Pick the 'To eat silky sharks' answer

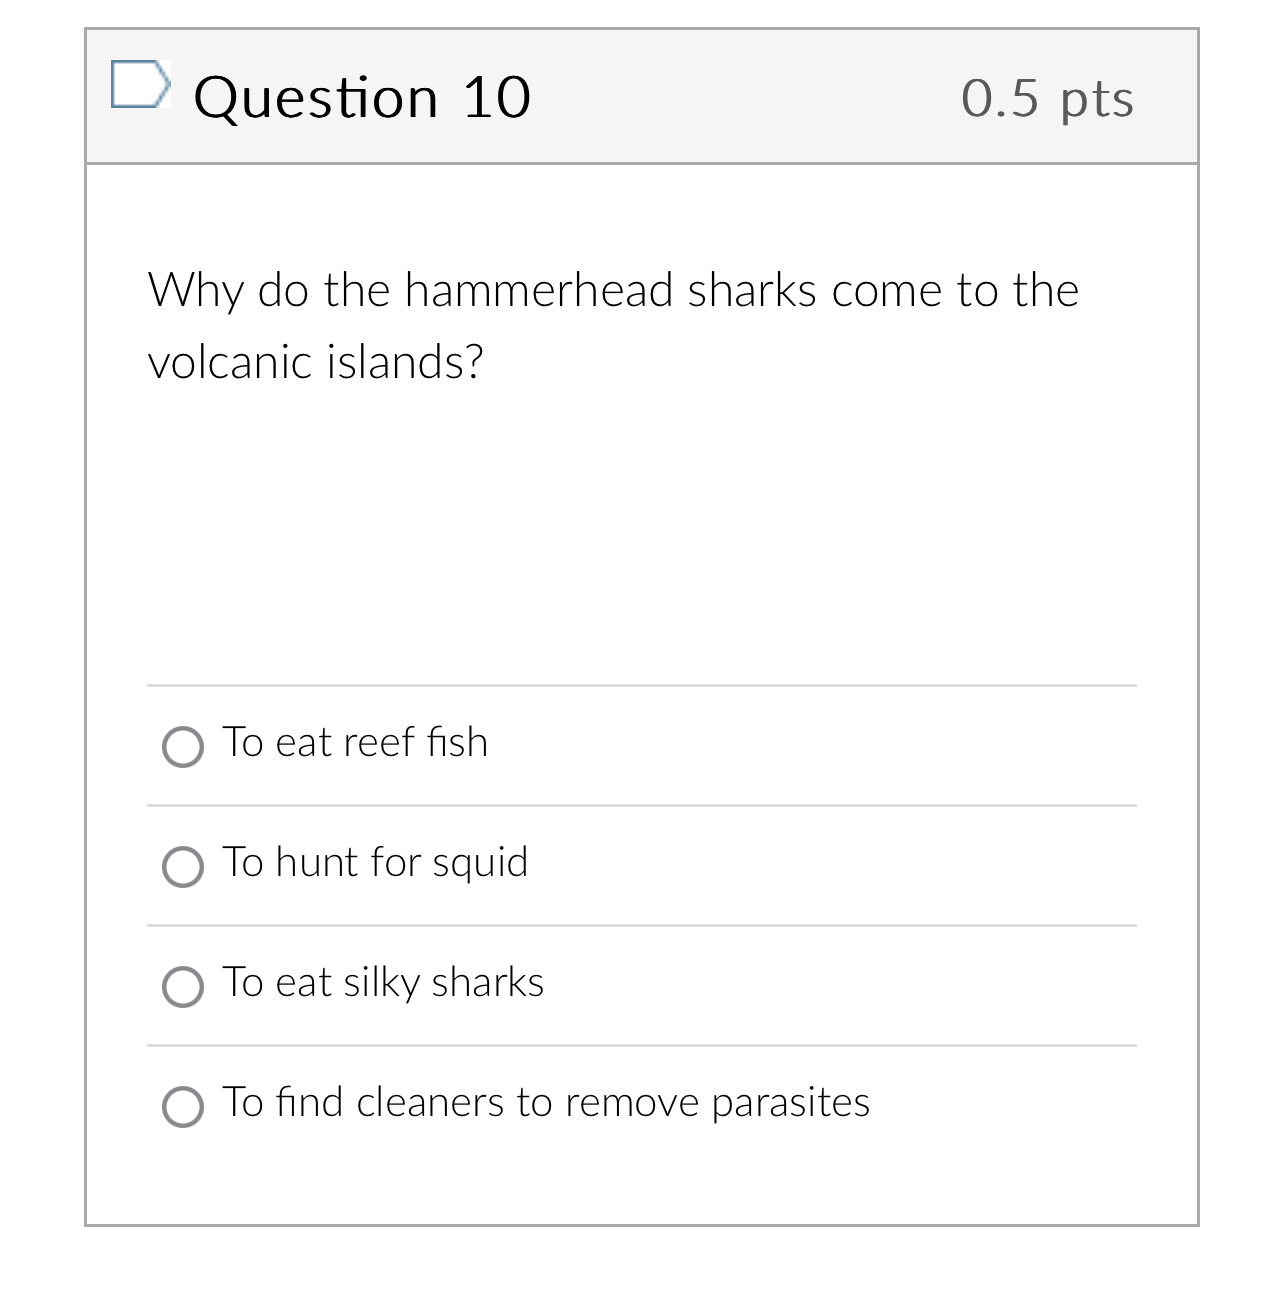pos(183,987)
